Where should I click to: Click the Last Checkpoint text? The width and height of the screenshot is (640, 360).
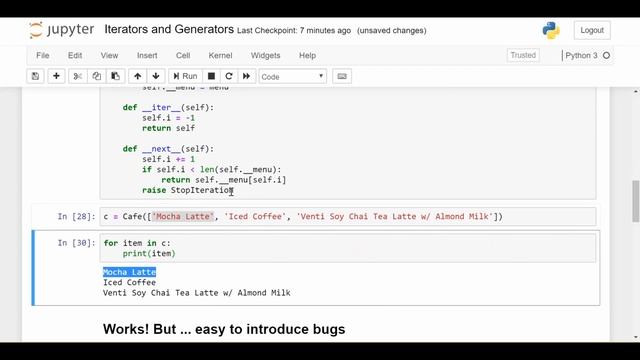pyautogui.click(x=294, y=31)
